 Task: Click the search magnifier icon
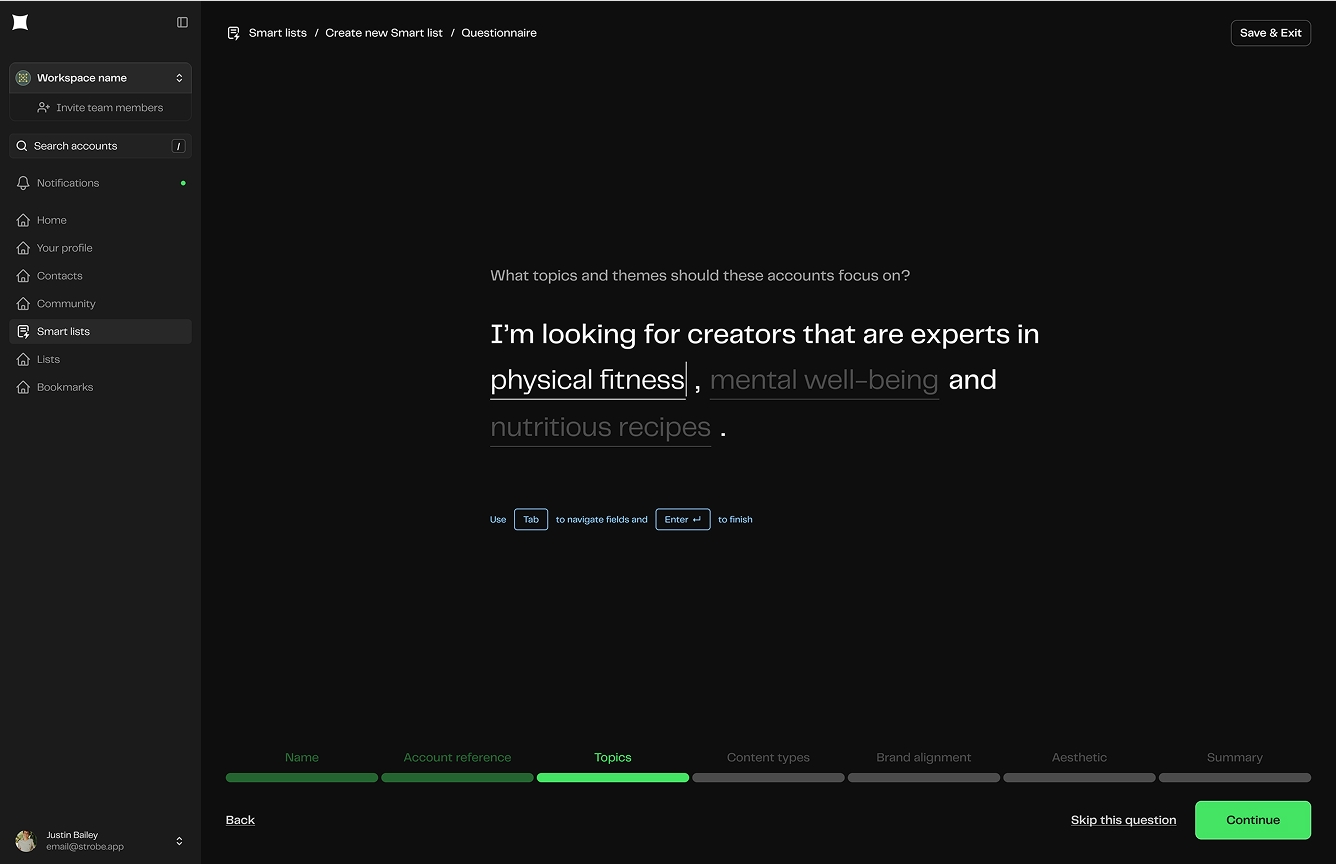[x=22, y=146]
